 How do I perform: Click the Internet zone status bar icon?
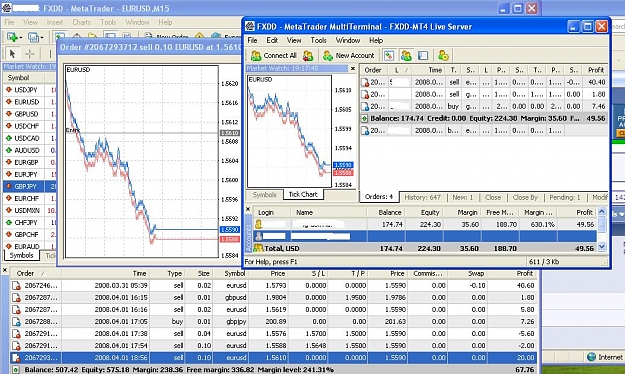click(592, 357)
